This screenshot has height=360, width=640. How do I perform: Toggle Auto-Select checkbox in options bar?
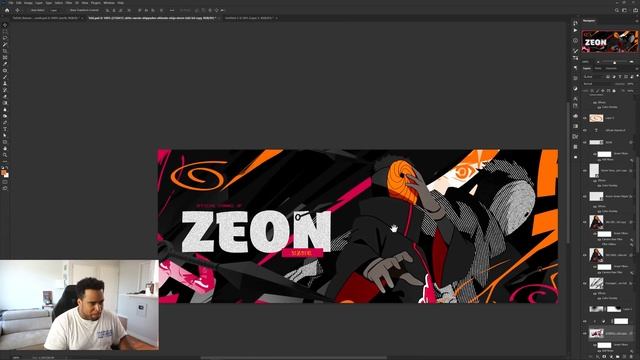coord(29,10)
